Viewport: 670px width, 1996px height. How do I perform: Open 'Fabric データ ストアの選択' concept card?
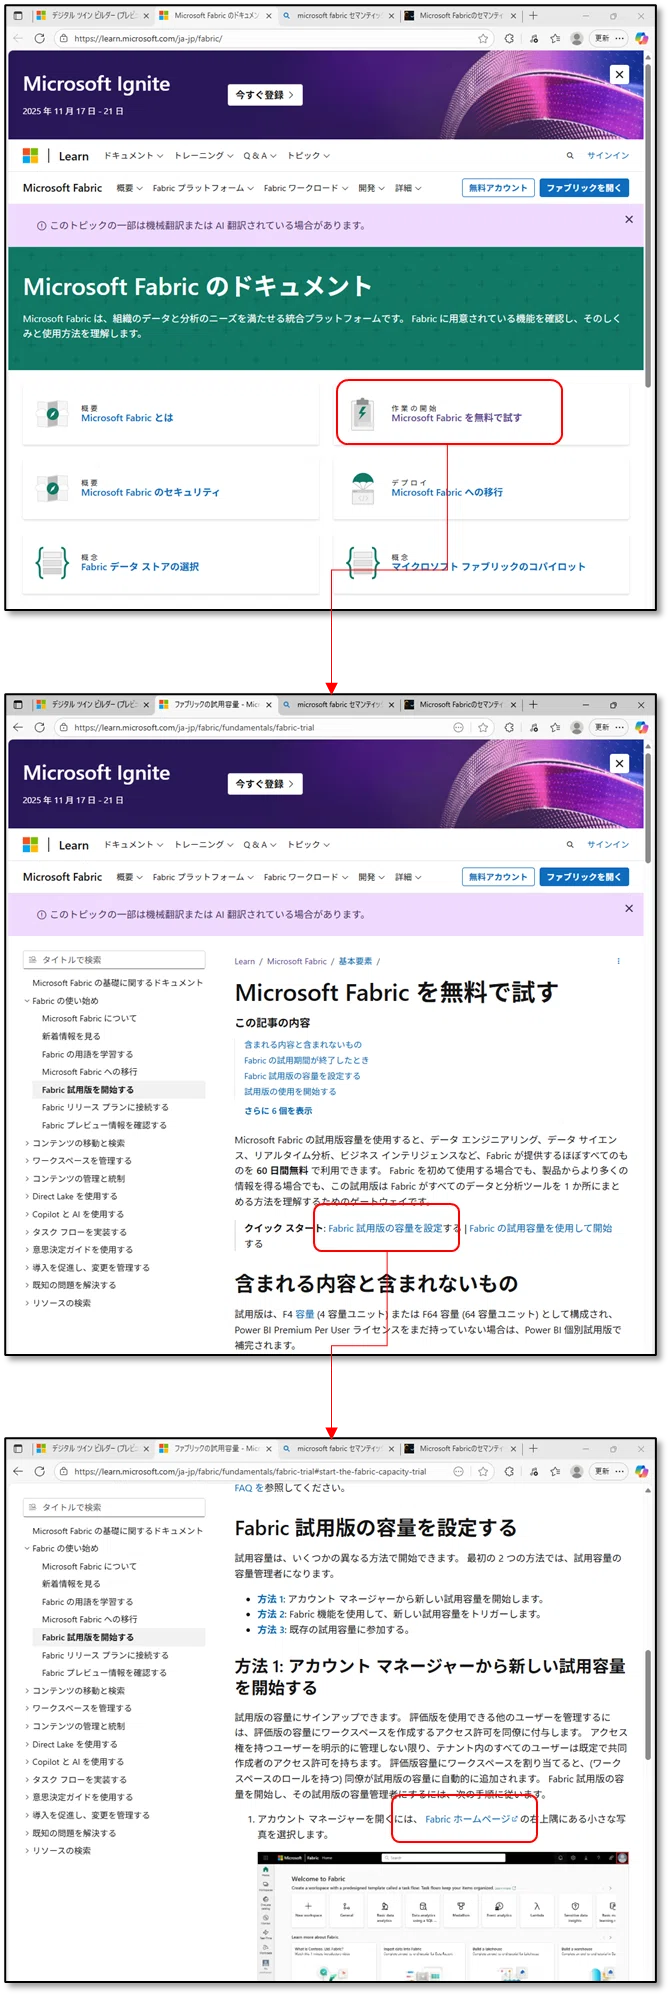(140, 566)
